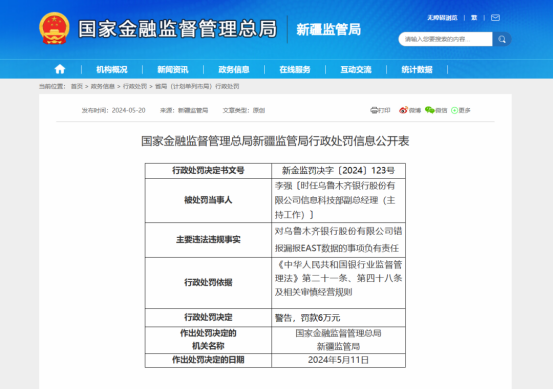This screenshot has width=553, height=390.
Task: Go to 在线服务 section
Action: tap(295, 69)
